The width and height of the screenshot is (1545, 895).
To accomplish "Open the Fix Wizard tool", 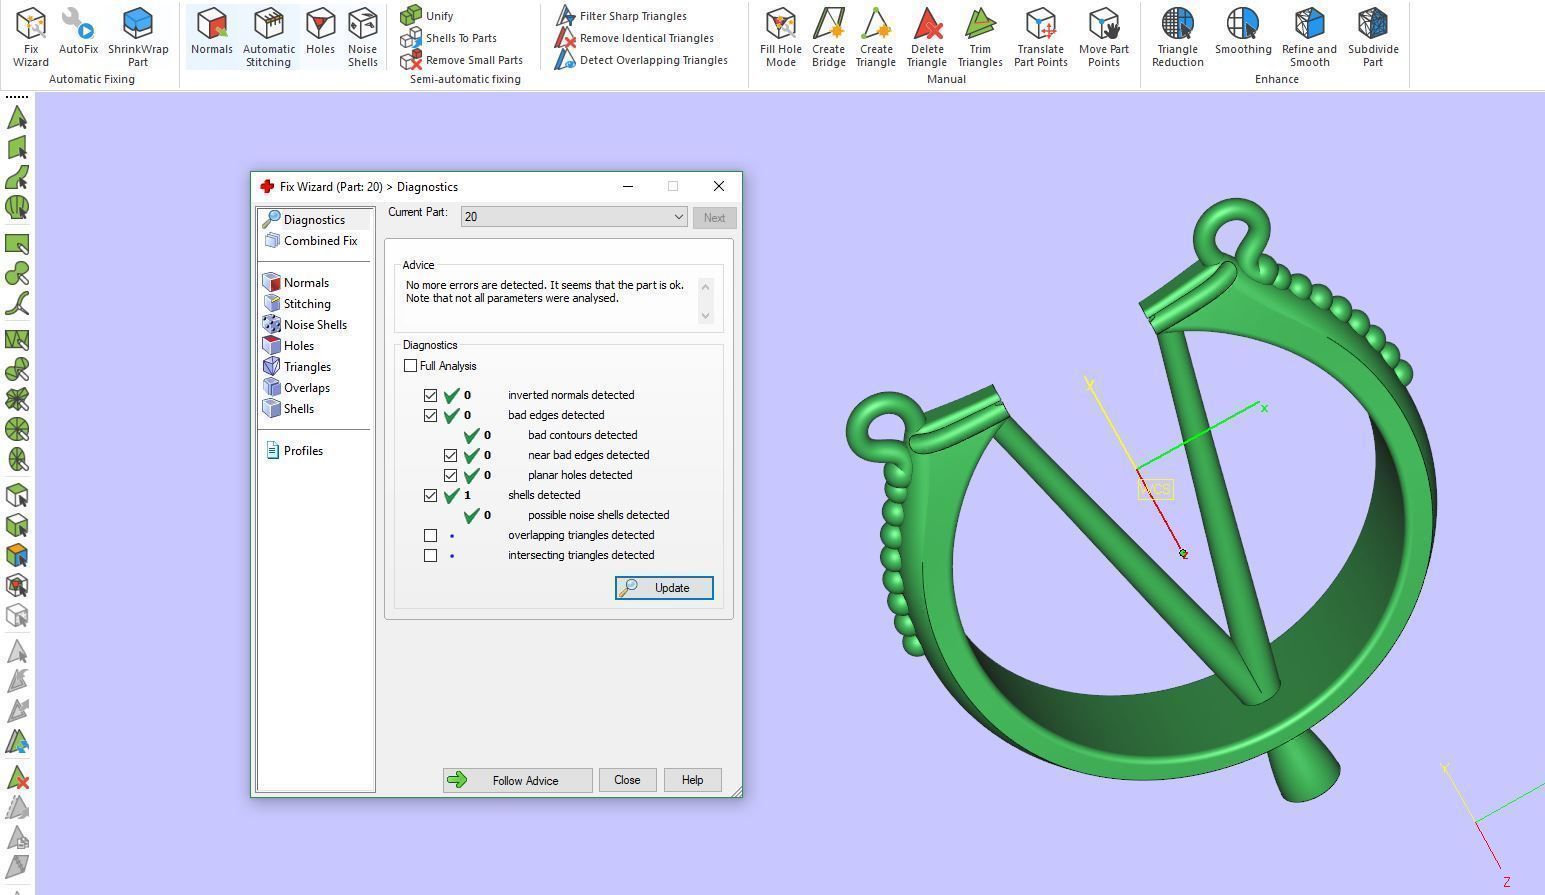I will click(30, 37).
